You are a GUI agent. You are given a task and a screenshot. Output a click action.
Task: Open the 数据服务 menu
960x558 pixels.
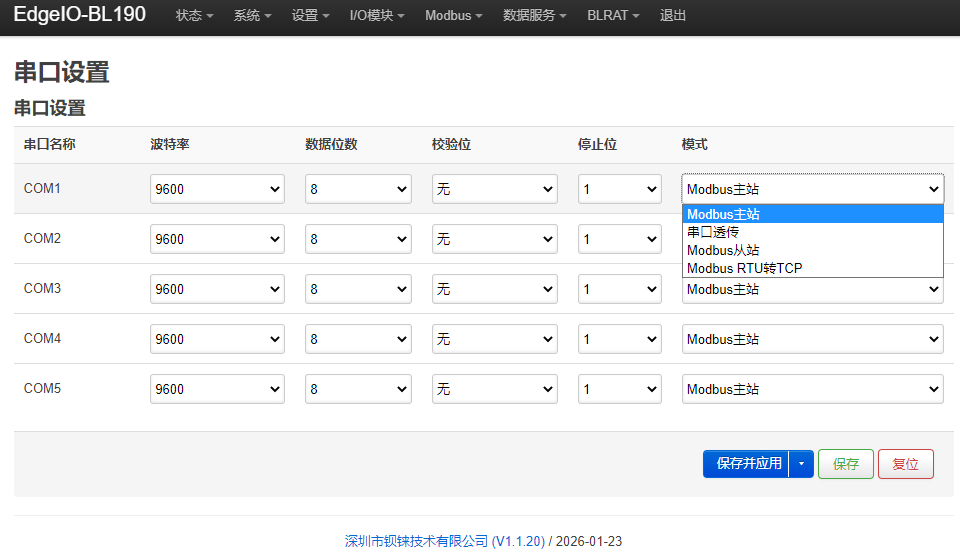click(x=534, y=15)
